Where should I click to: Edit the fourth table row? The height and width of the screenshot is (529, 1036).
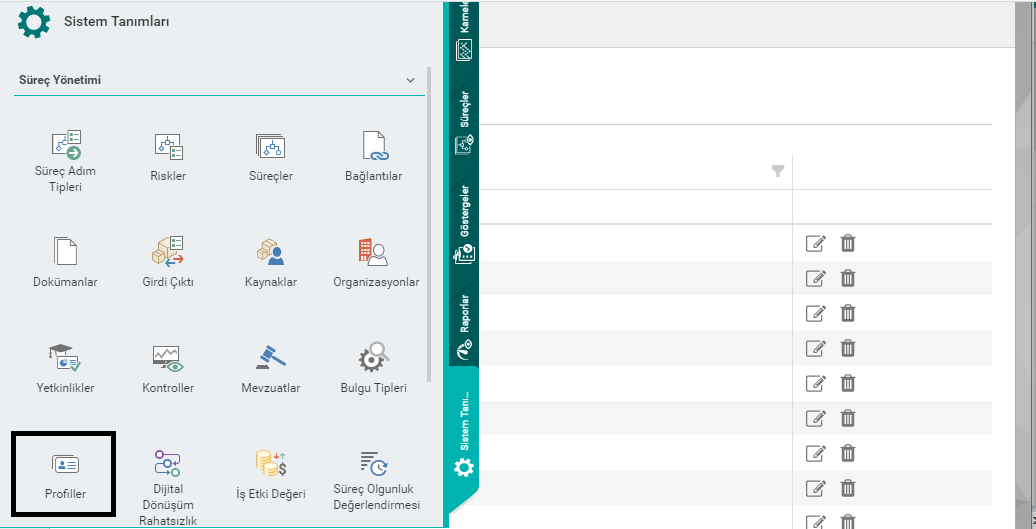tap(816, 348)
